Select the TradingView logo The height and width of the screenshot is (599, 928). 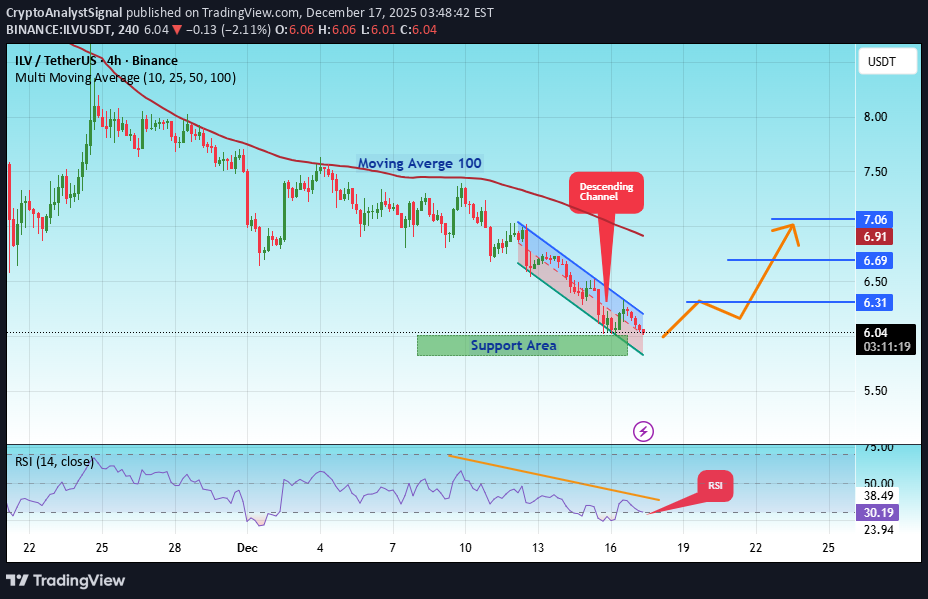[67, 580]
